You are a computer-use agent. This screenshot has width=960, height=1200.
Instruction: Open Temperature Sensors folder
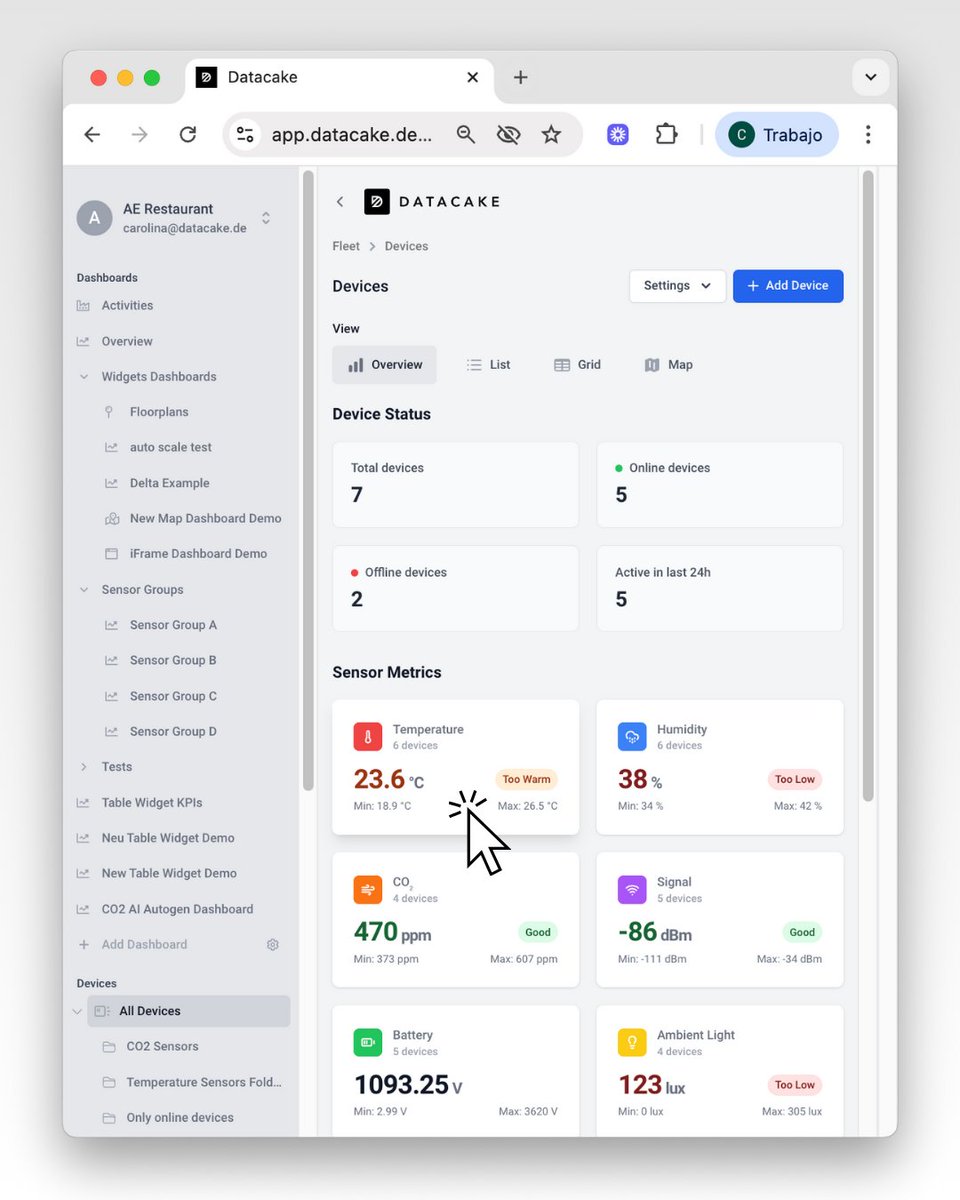[x=204, y=1082]
